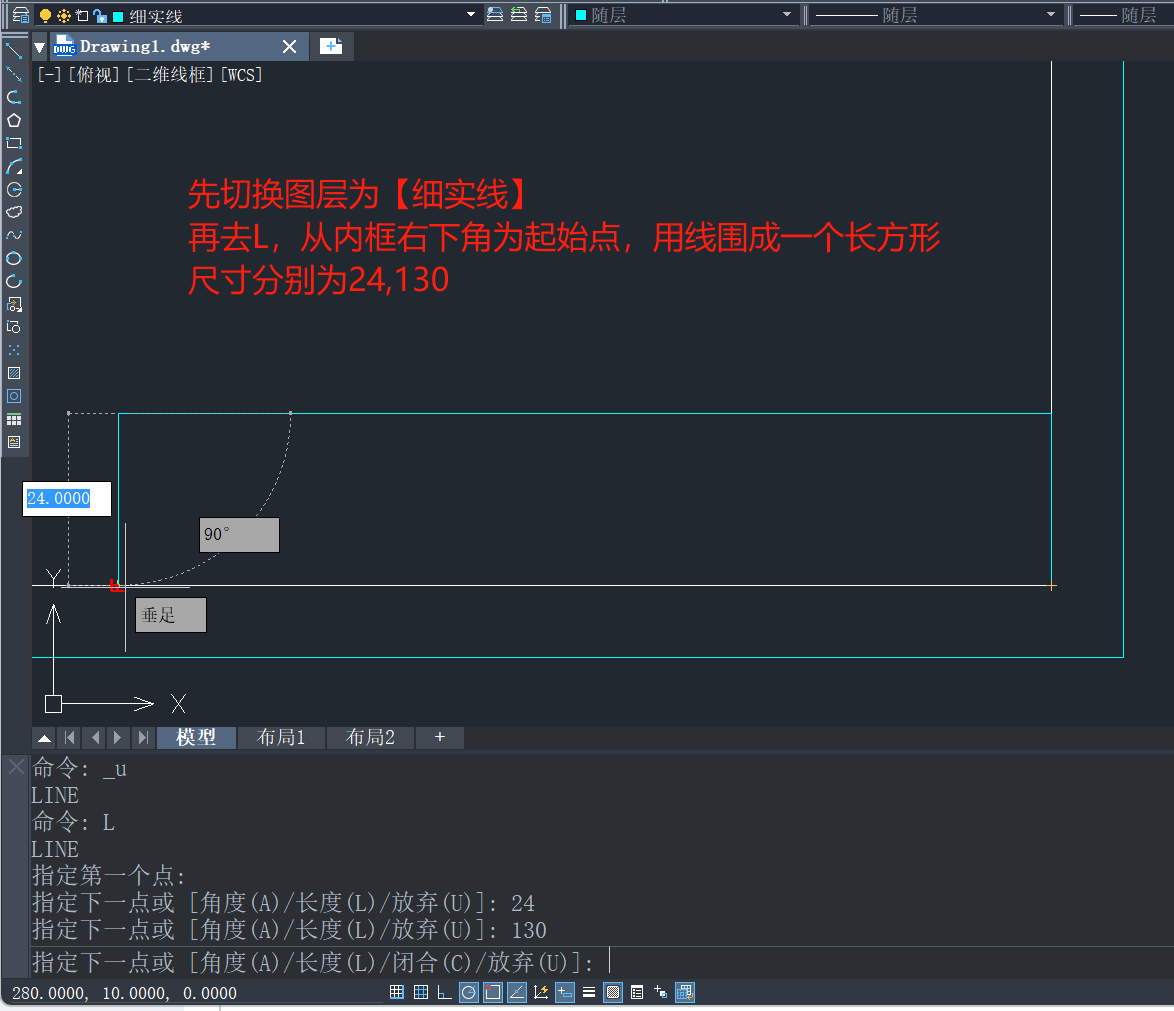
Task: Open the linetype 随层 dropdown
Action: pos(1050,15)
